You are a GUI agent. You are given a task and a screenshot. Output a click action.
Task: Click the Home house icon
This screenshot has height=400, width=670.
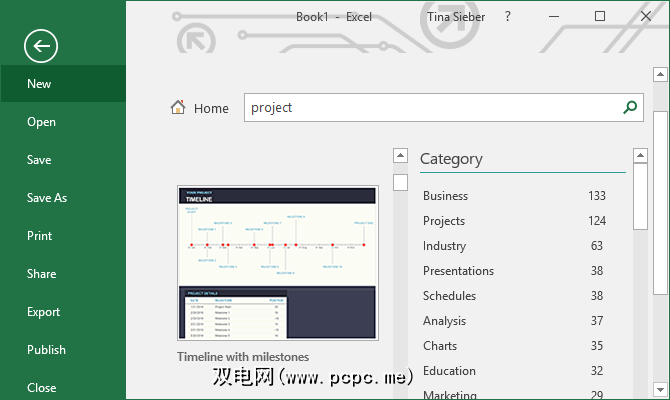click(x=178, y=107)
